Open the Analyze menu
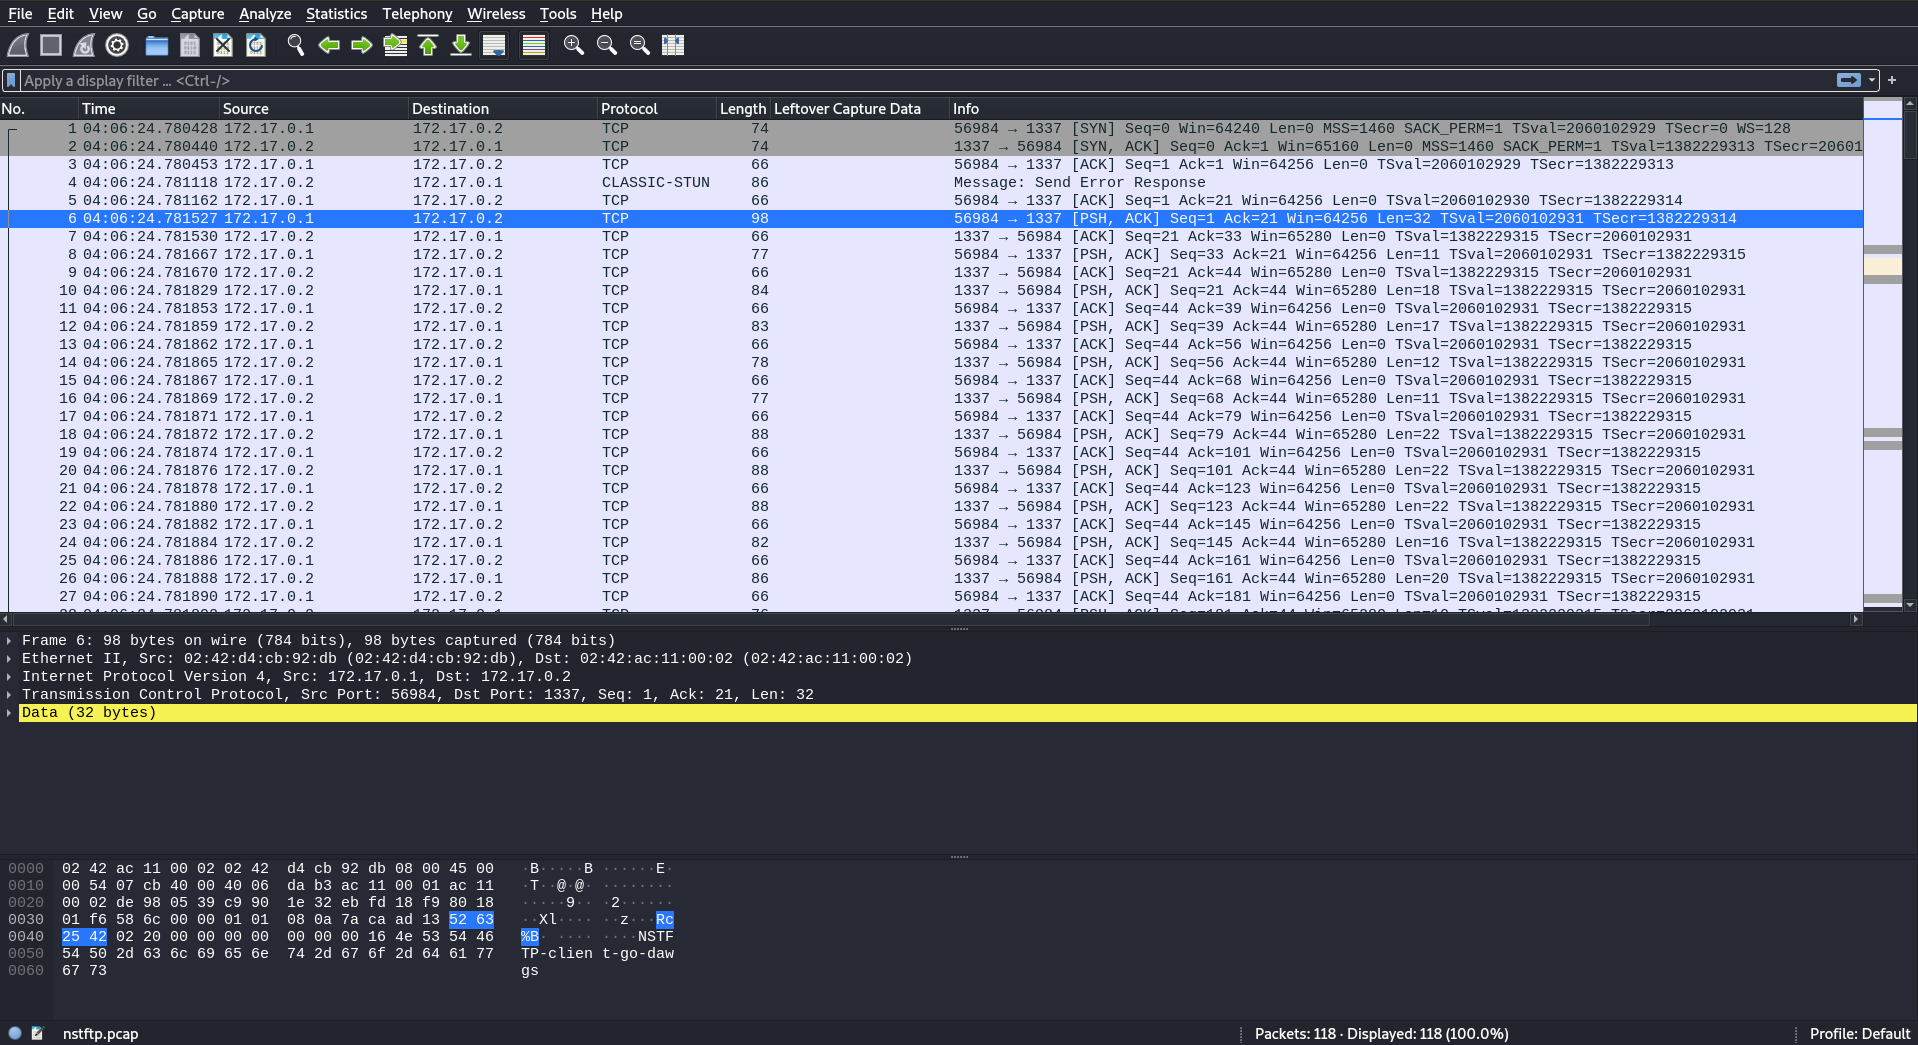 tap(265, 14)
